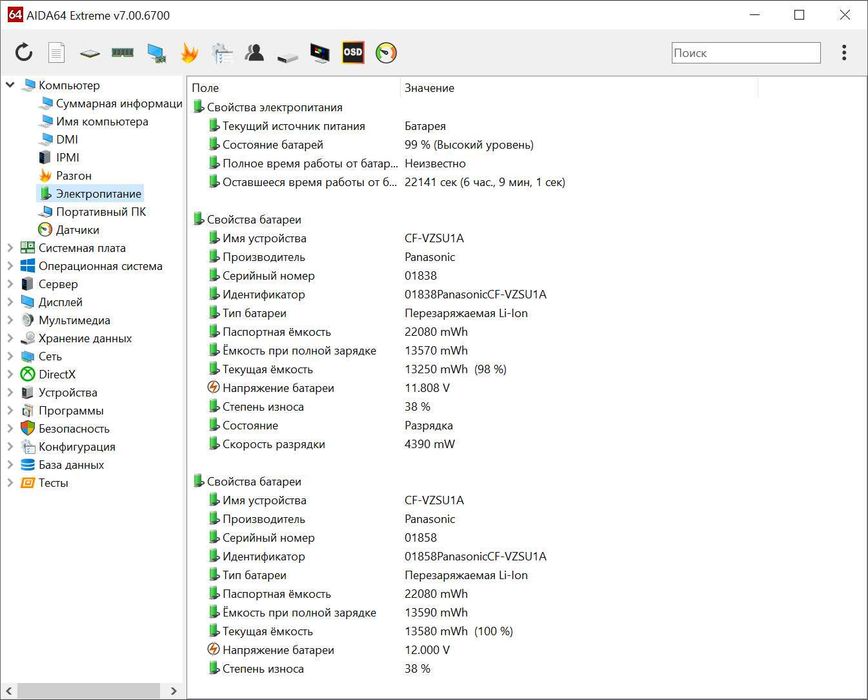868x700 pixels.
Task: Select Суммарная информация in the tree
Action: coord(111,103)
